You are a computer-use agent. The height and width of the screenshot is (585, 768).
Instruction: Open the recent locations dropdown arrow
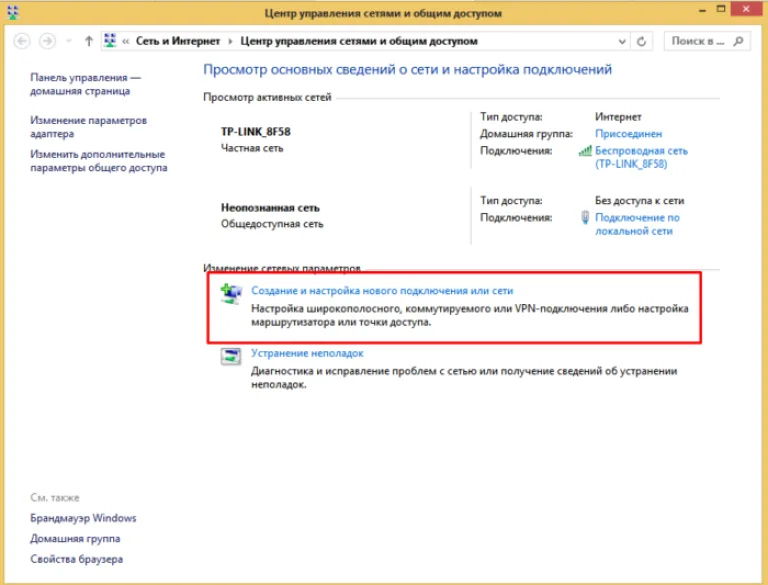coord(69,41)
